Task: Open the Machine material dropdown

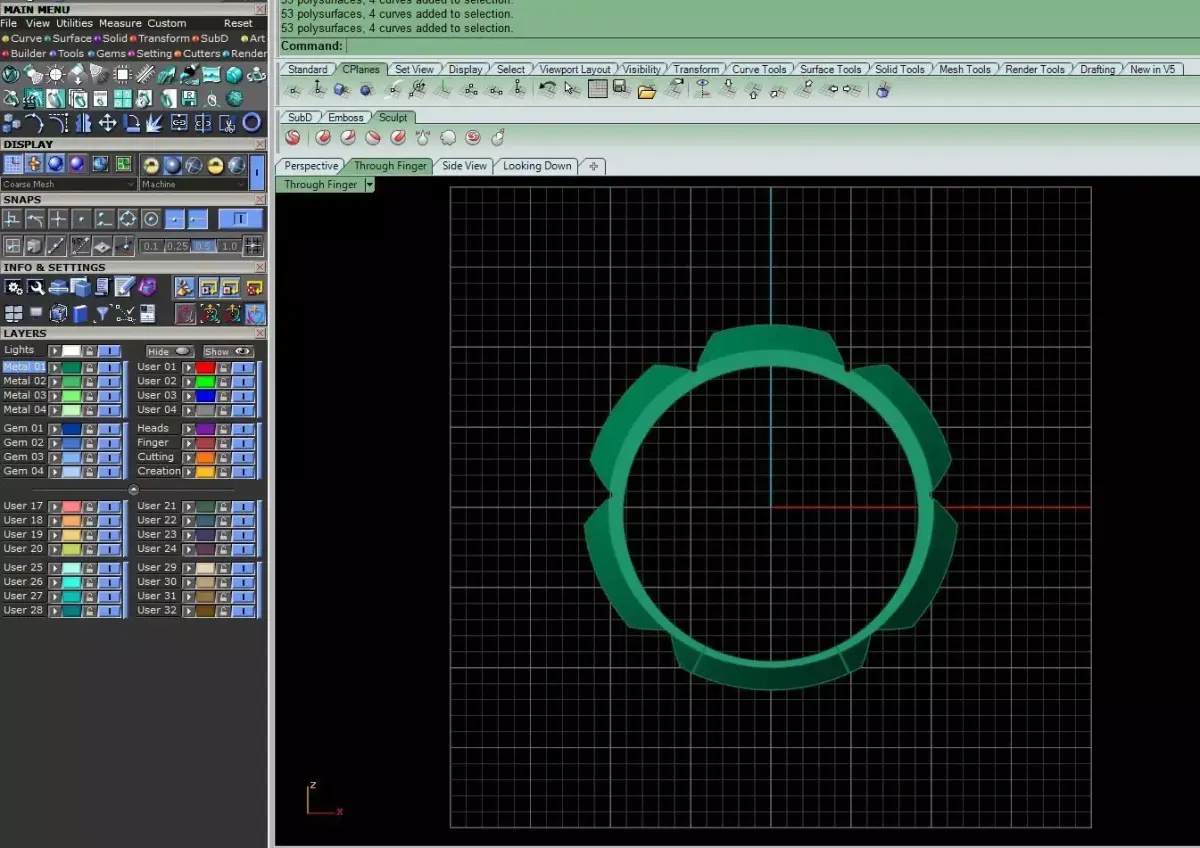Action: 193,184
